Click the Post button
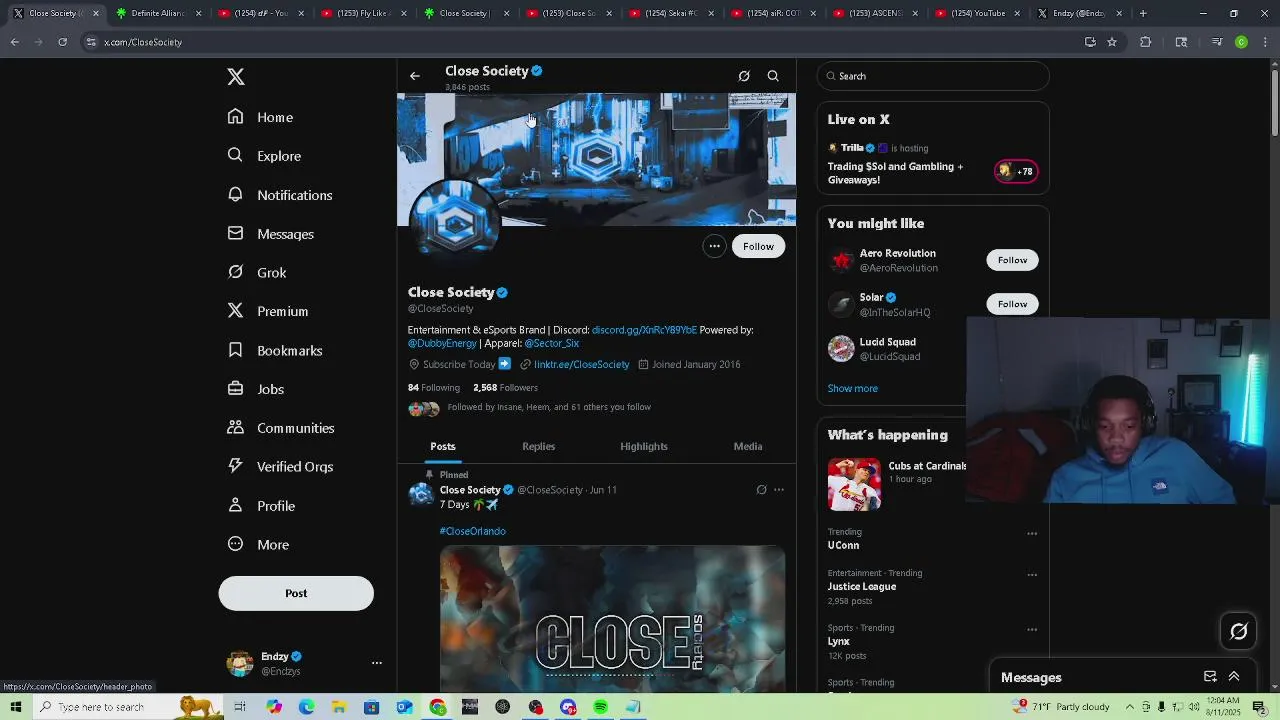This screenshot has height=720, width=1280. click(296, 593)
